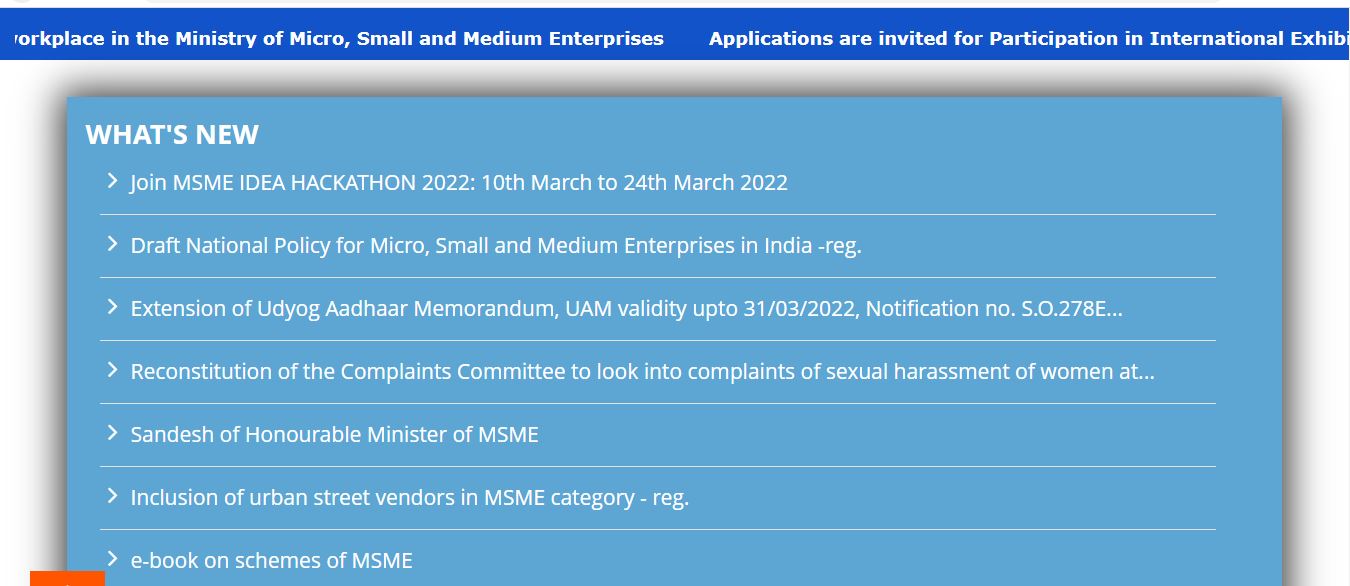Click the arrow beside Complaints Committee reconstitution entry
The width and height of the screenshot is (1350, 586).
112,371
